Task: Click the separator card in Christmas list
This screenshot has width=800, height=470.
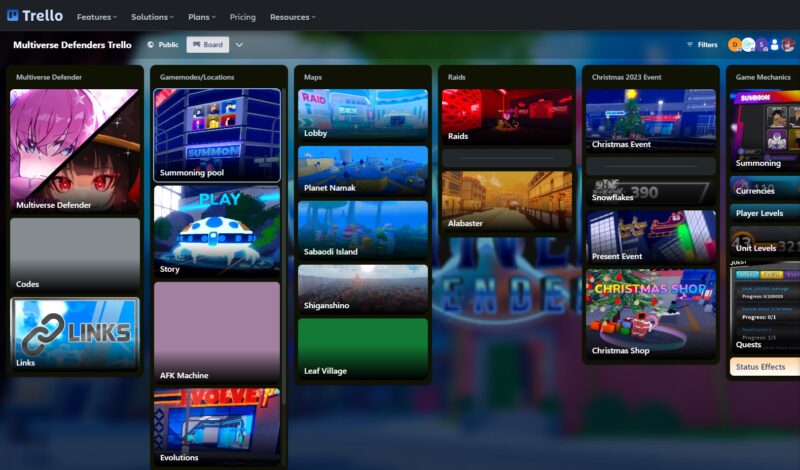Action: coord(651,166)
